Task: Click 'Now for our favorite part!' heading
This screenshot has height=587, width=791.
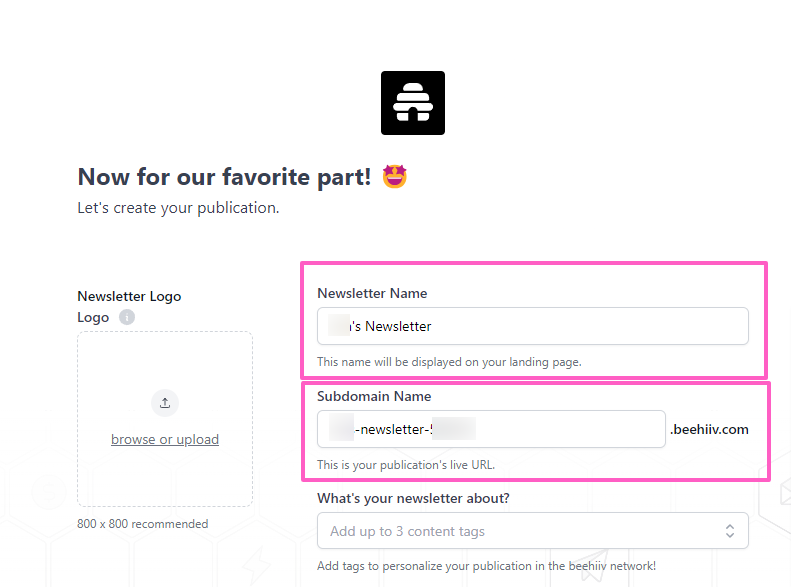Action: point(225,177)
